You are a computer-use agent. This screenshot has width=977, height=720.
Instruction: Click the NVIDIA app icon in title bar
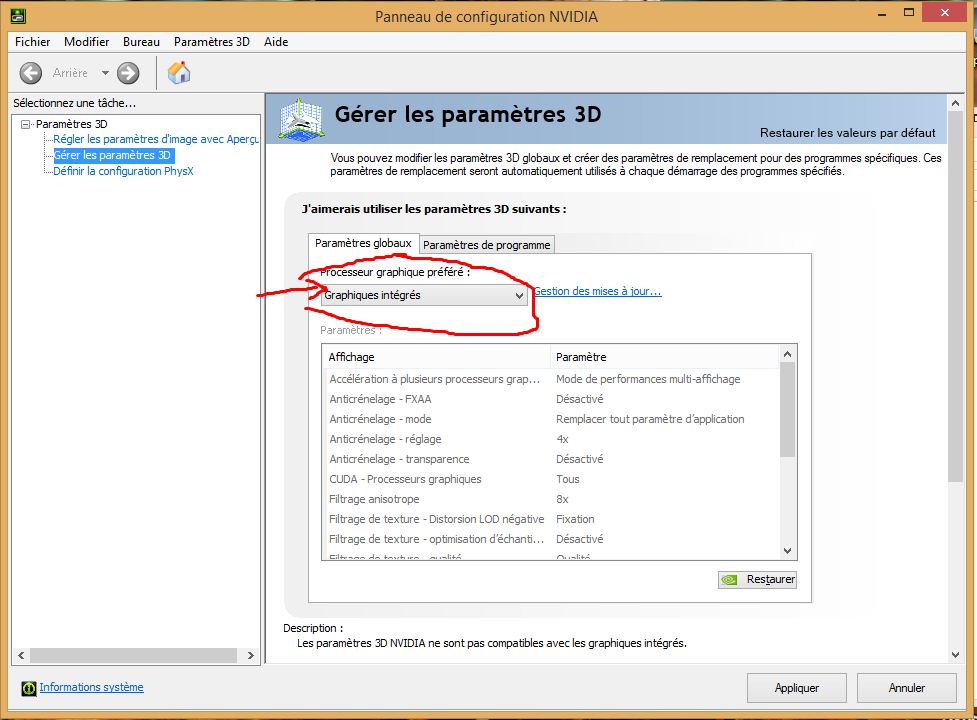pos(19,16)
